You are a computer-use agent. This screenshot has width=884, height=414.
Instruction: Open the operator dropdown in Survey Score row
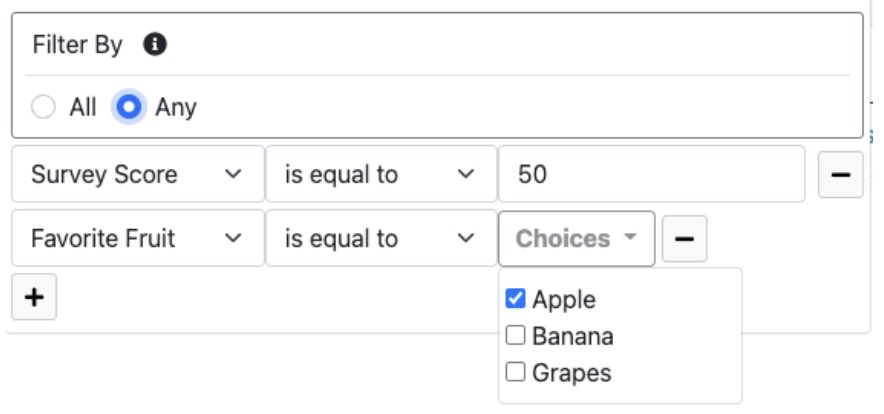[380, 175]
